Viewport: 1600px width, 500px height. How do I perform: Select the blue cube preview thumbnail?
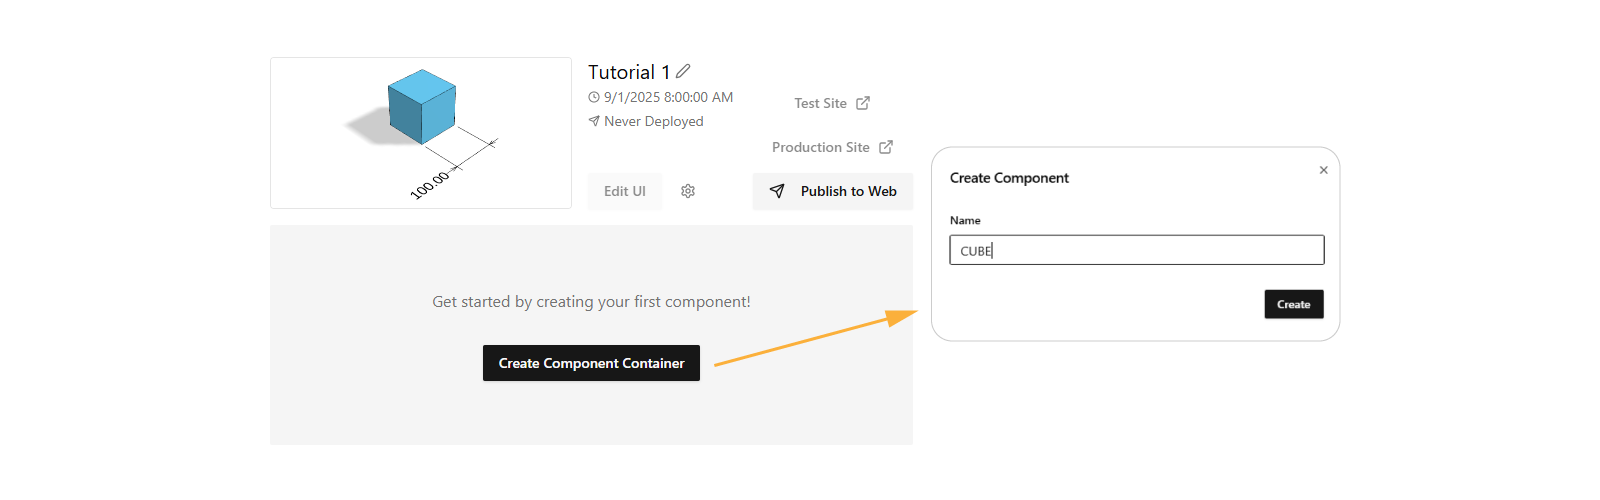pyautogui.click(x=421, y=133)
